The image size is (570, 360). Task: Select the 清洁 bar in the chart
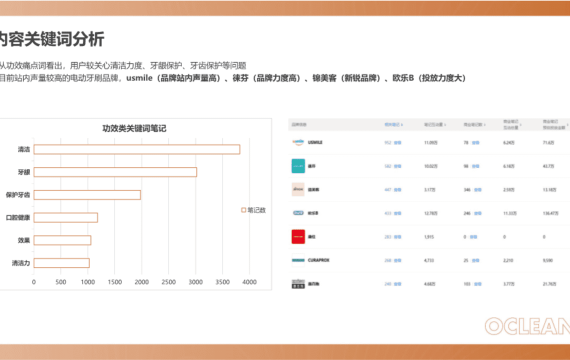(137, 149)
